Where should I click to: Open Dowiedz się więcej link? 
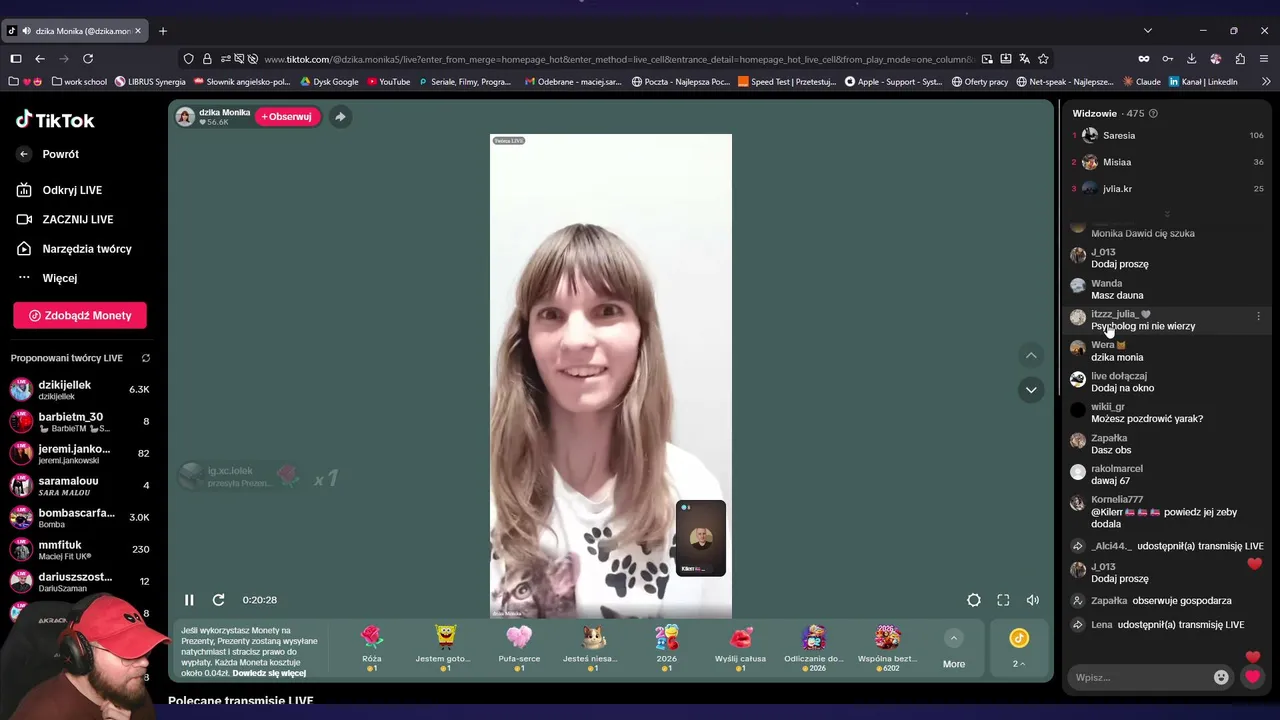tap(269, 673)
